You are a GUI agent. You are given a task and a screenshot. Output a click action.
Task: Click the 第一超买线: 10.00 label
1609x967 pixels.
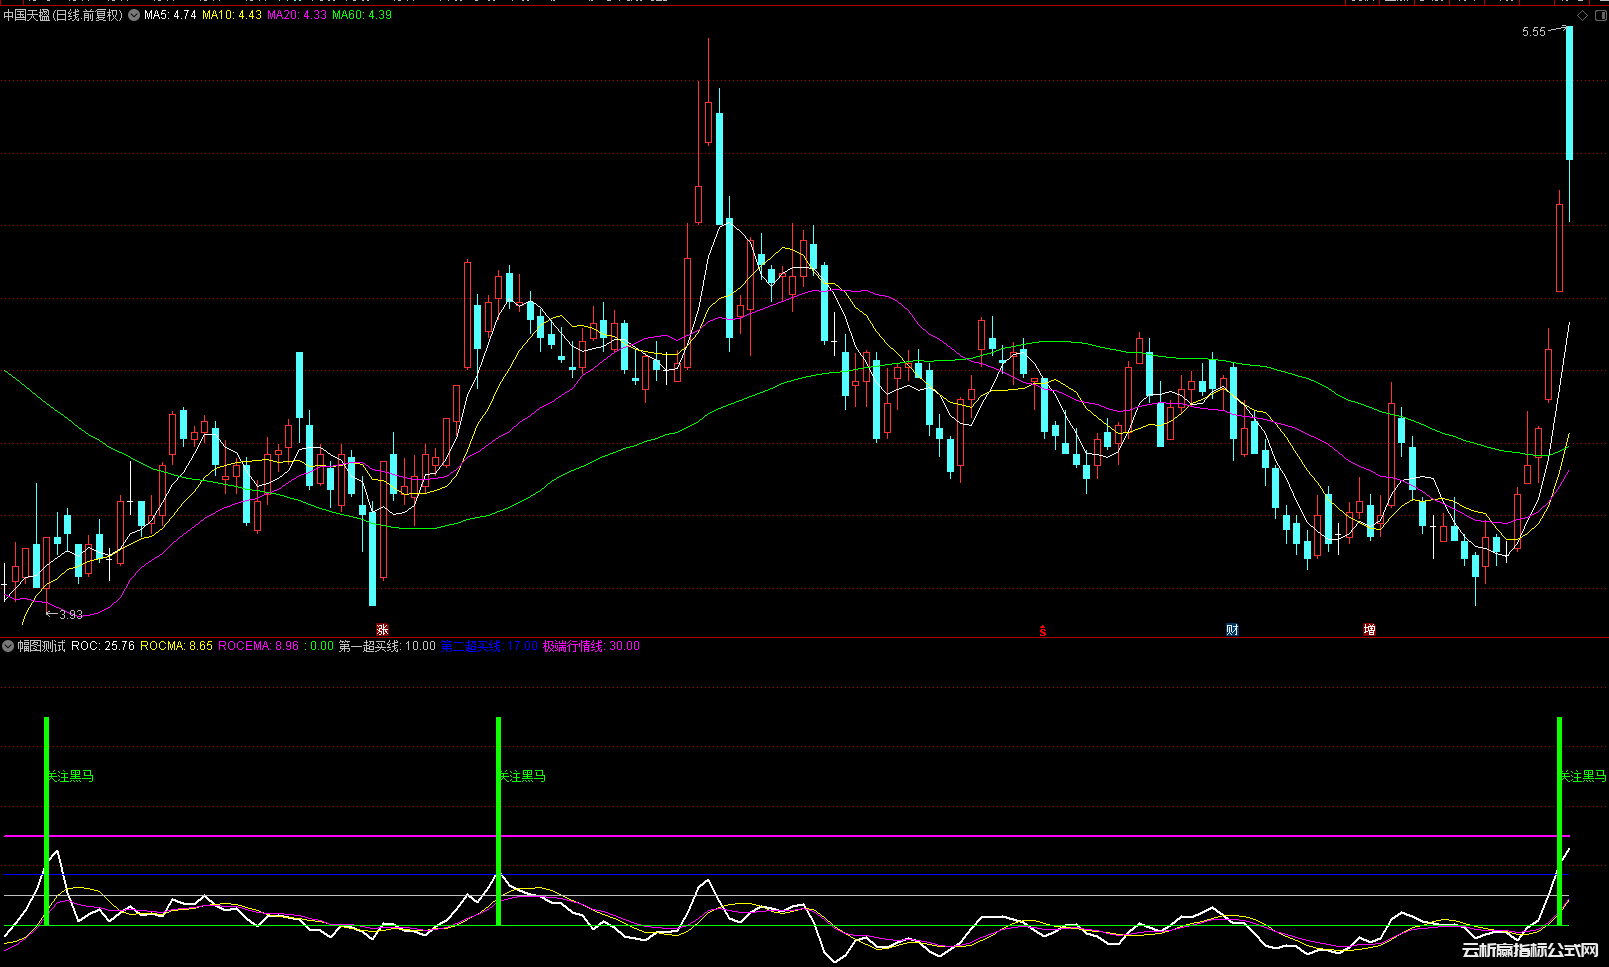(x=387, y=646)
